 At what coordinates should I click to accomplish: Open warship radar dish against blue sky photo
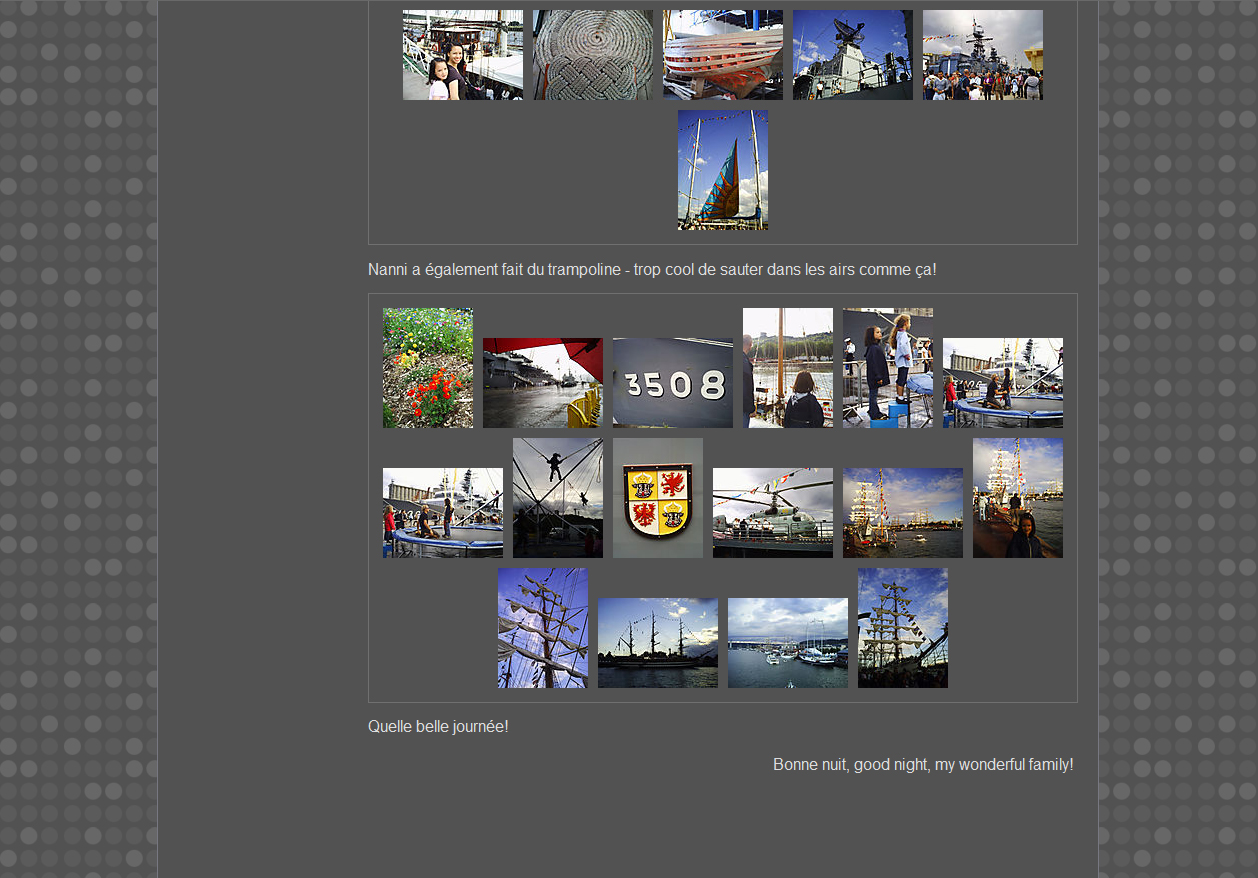coord(852,55)
